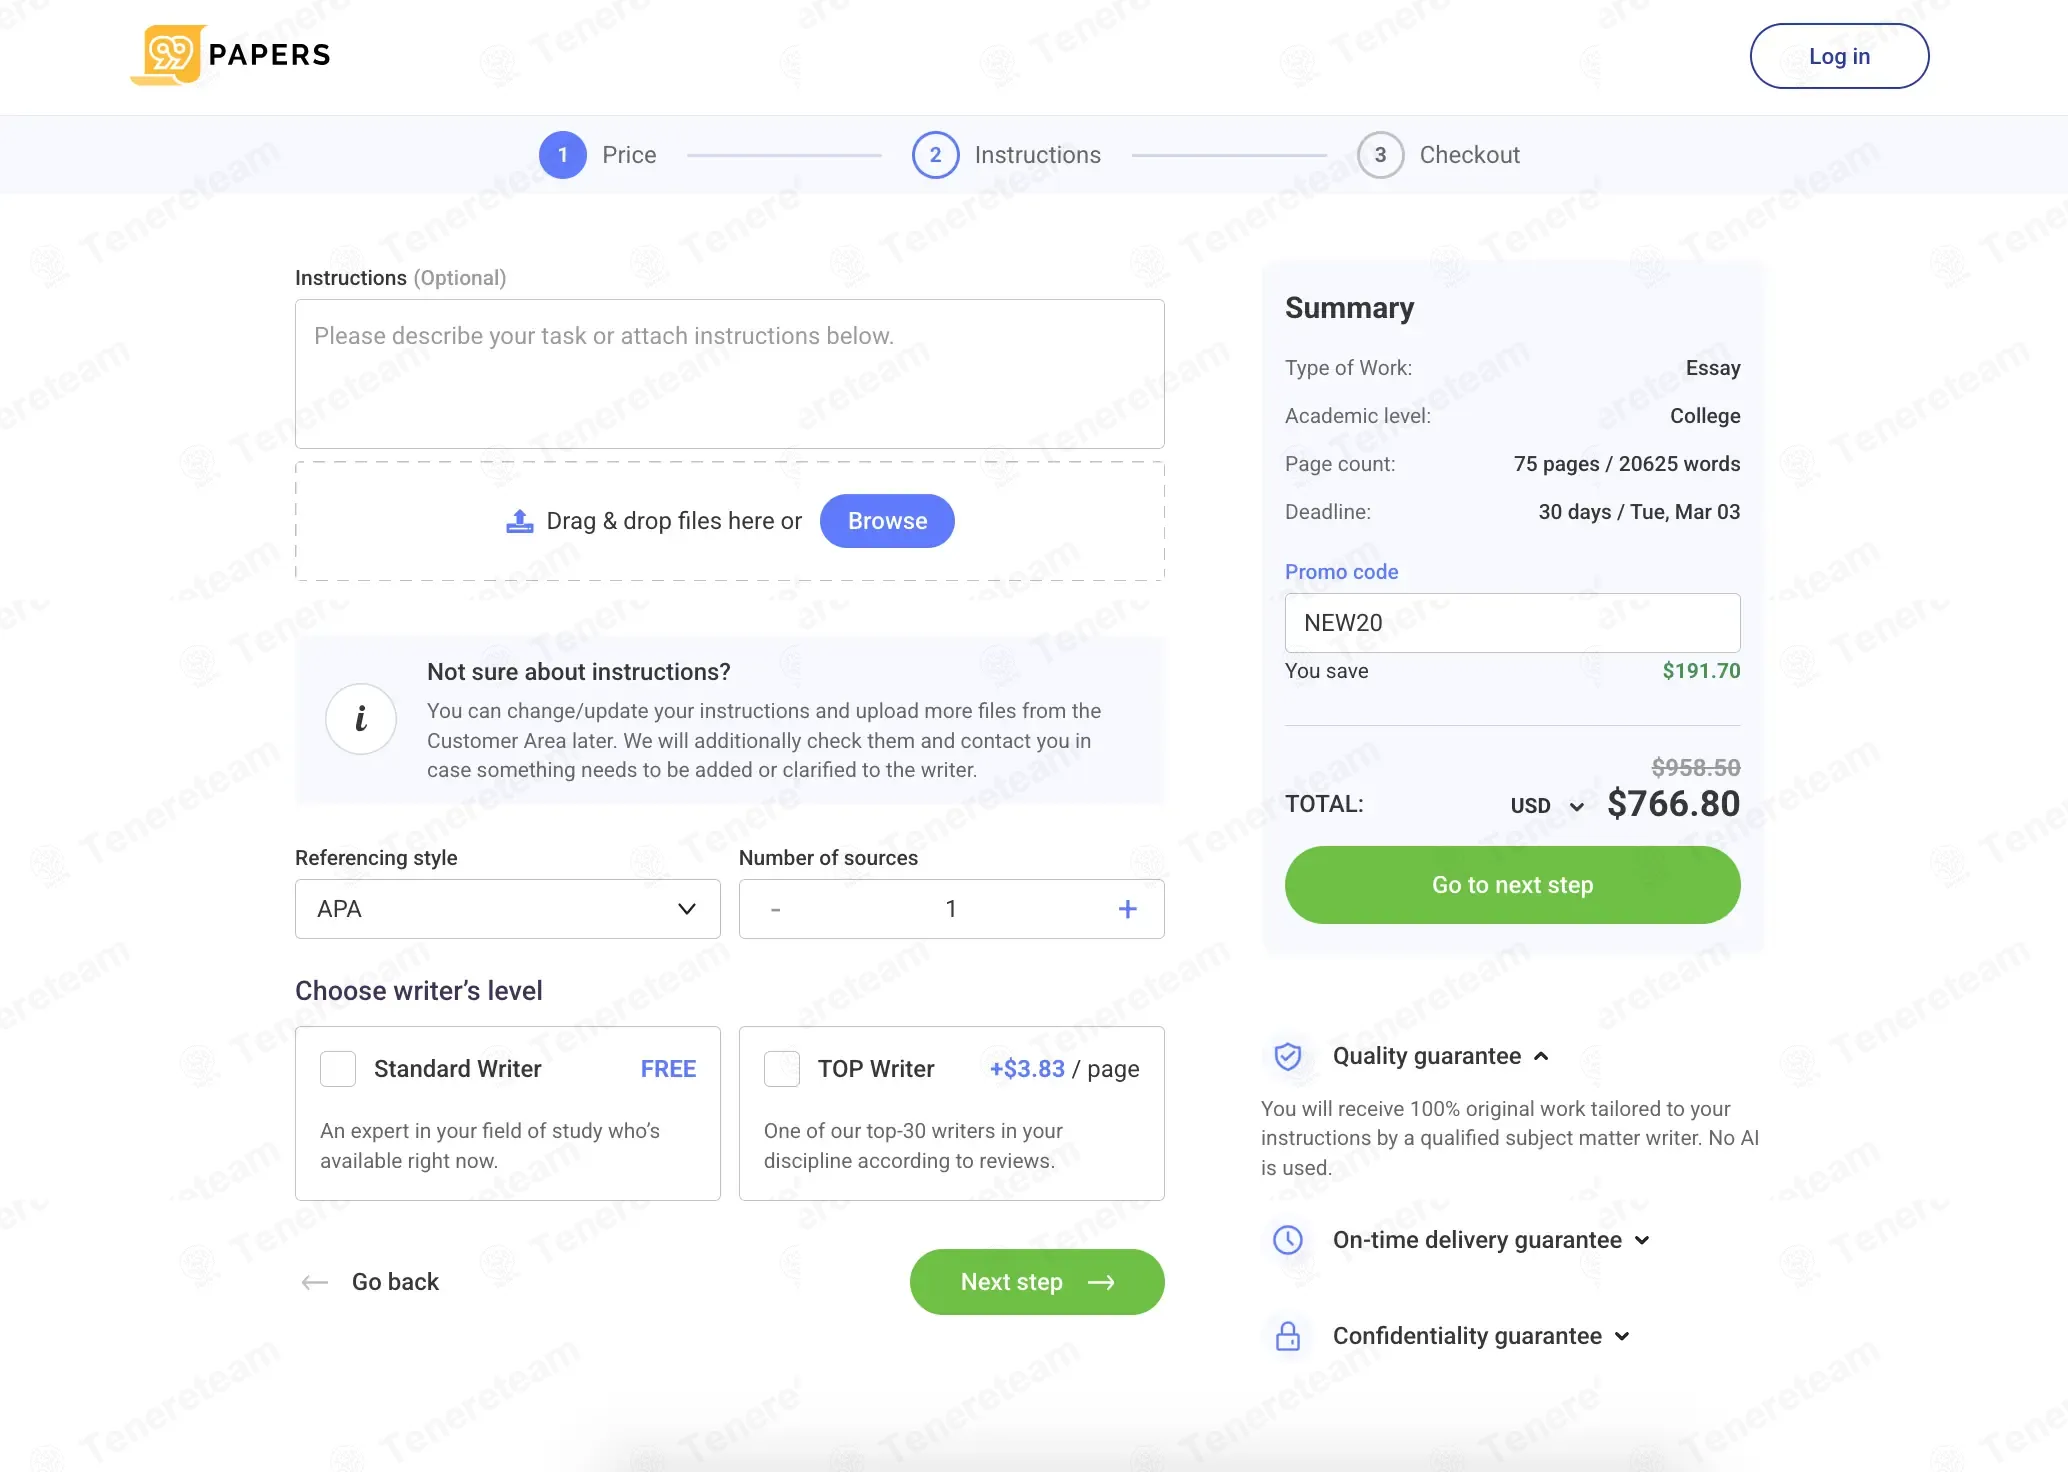Click the Confidentiality lock icon

1288,1336
